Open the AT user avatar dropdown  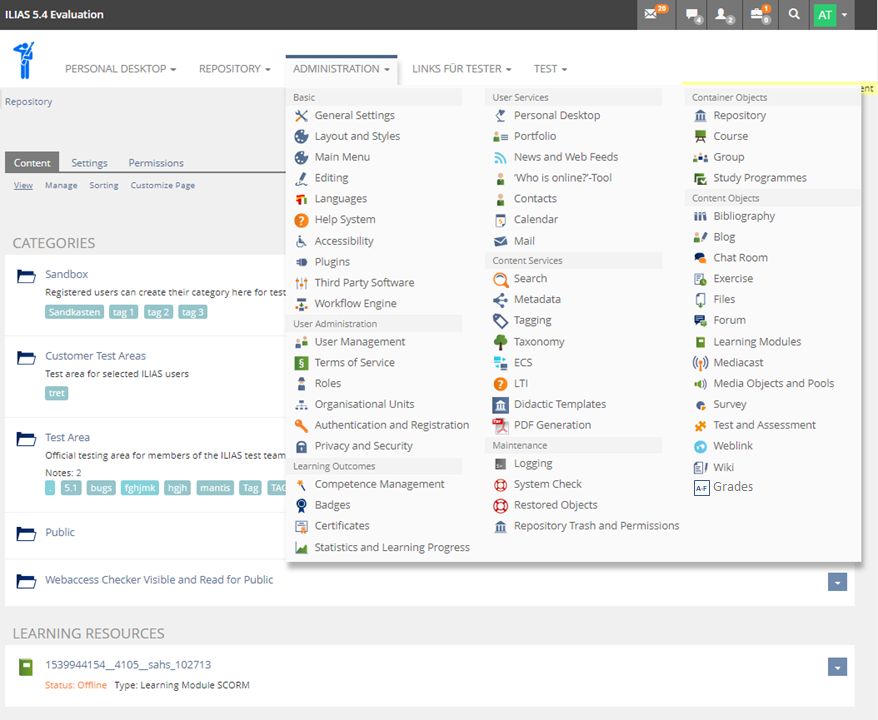pos(831,15)
